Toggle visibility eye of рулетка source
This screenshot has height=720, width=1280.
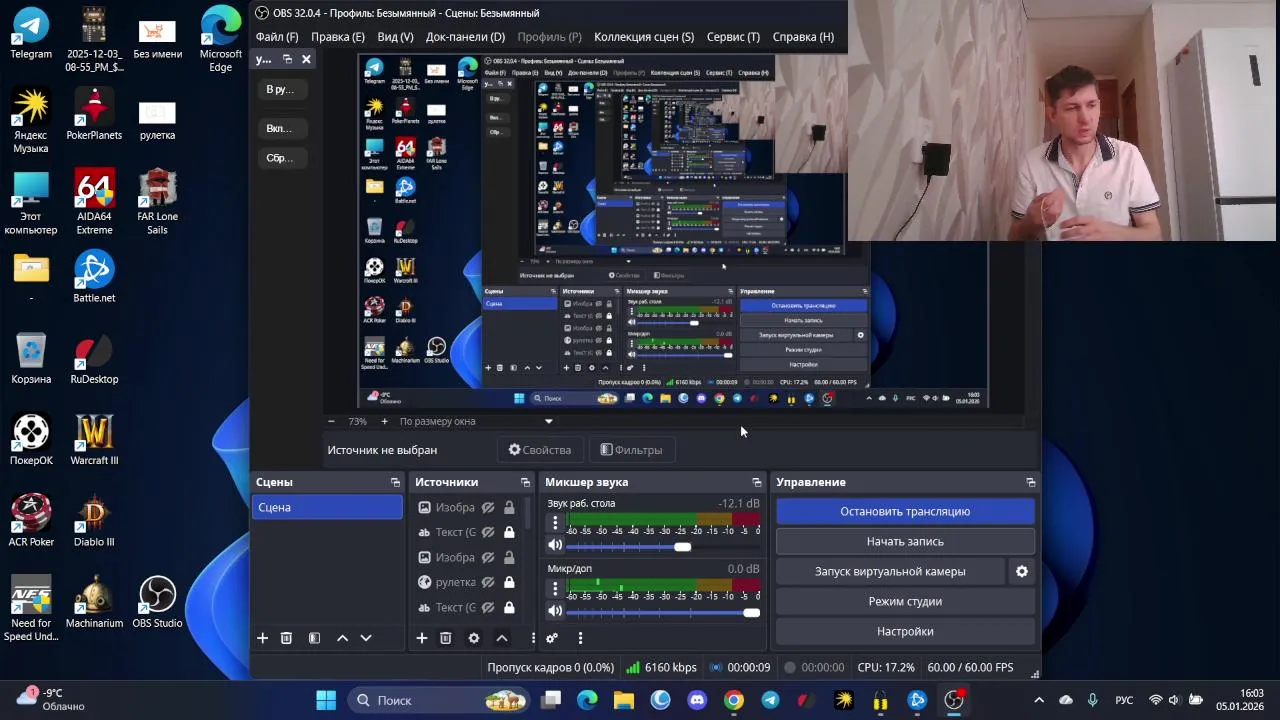point(488,582)
